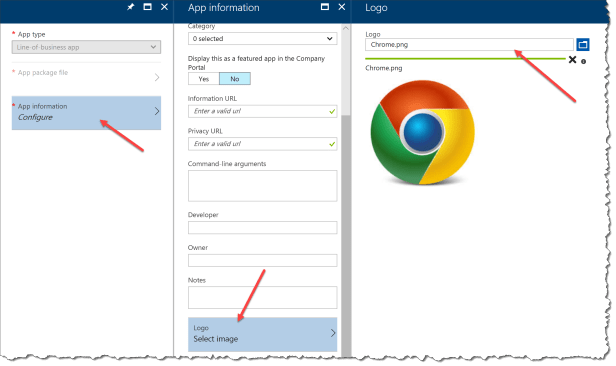Open App information Configure row
Screen dimensions: 616x366
click(86, 113)
